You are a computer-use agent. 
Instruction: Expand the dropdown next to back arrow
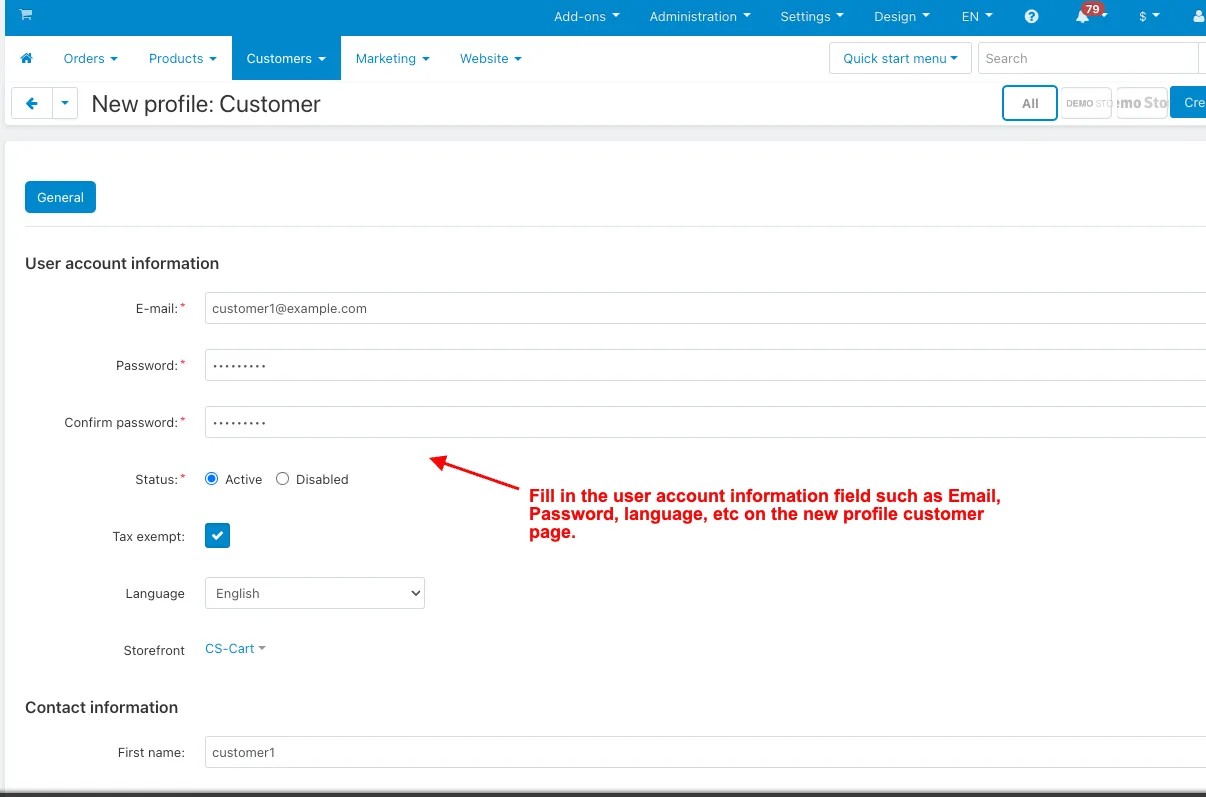[65, 103]
